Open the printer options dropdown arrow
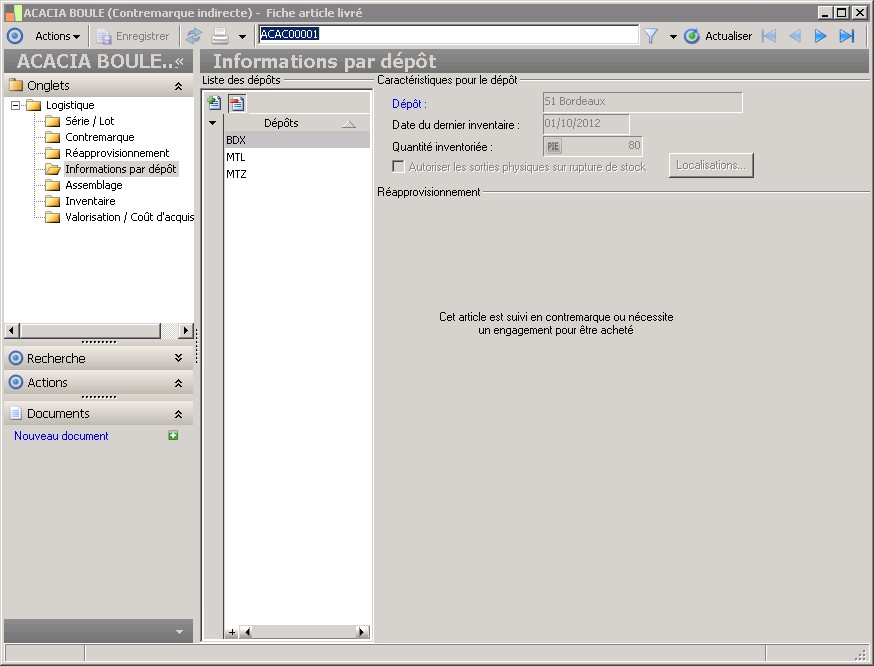The width and height of the screenshot is (874, 666). [x=242, y=37]
